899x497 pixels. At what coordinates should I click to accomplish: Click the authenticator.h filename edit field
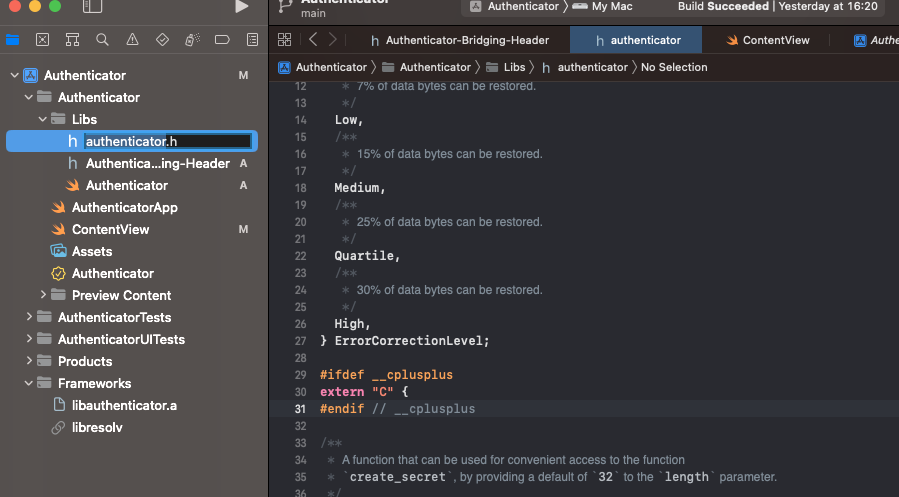166,141
